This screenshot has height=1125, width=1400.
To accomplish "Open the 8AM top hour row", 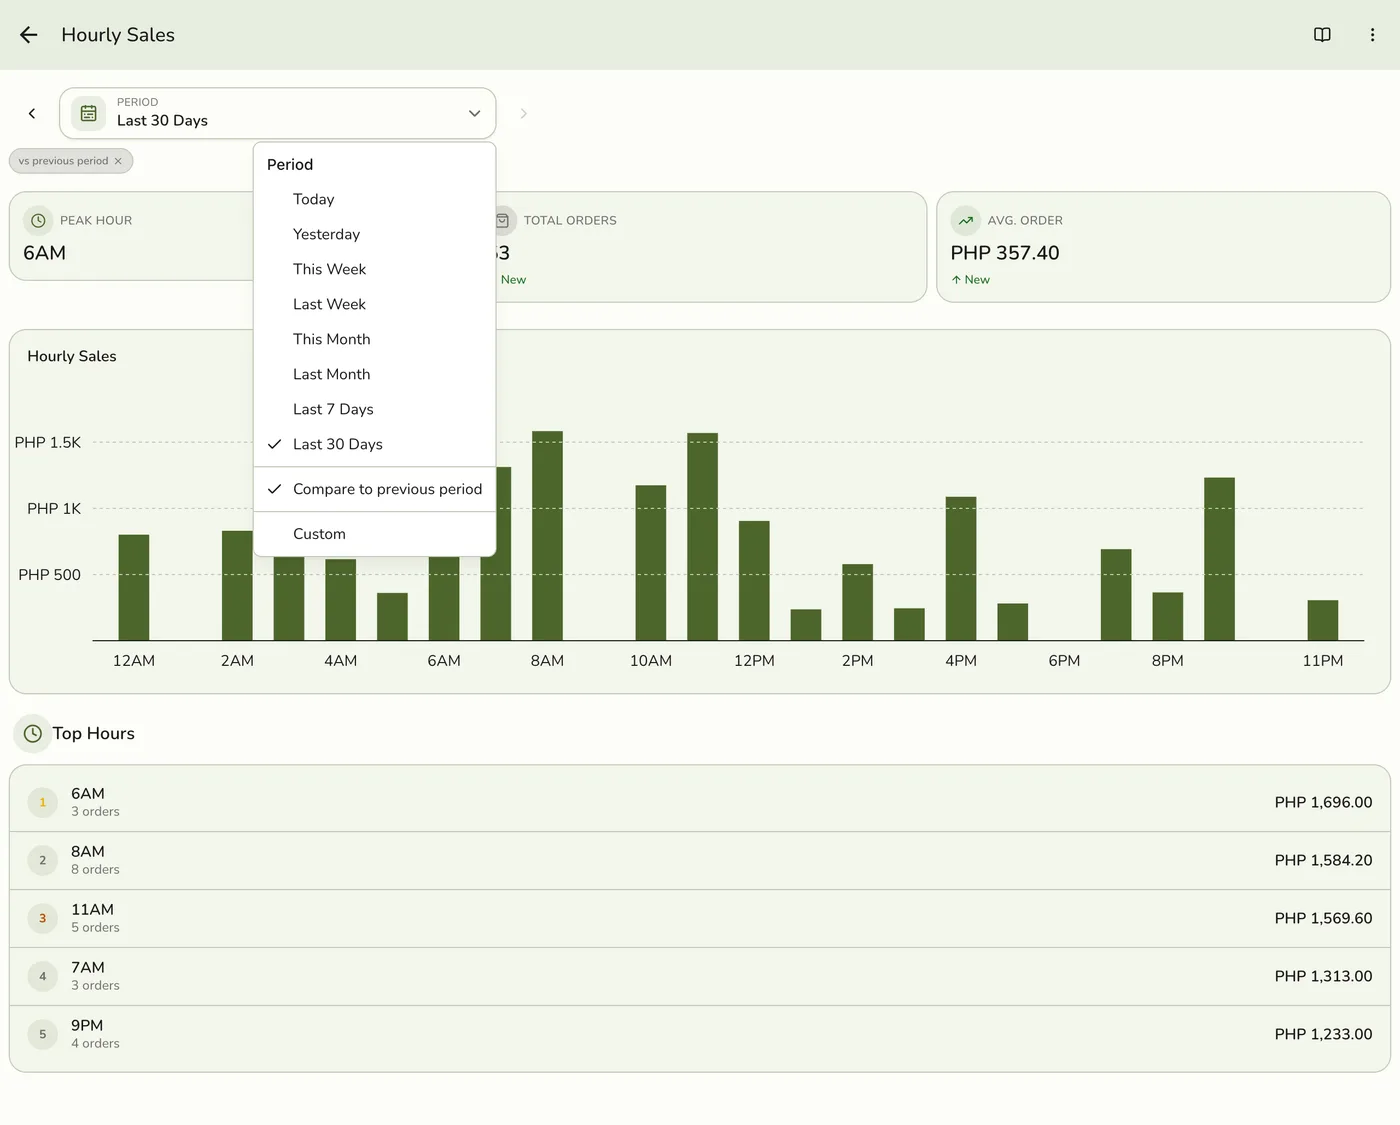I will 700,860.
